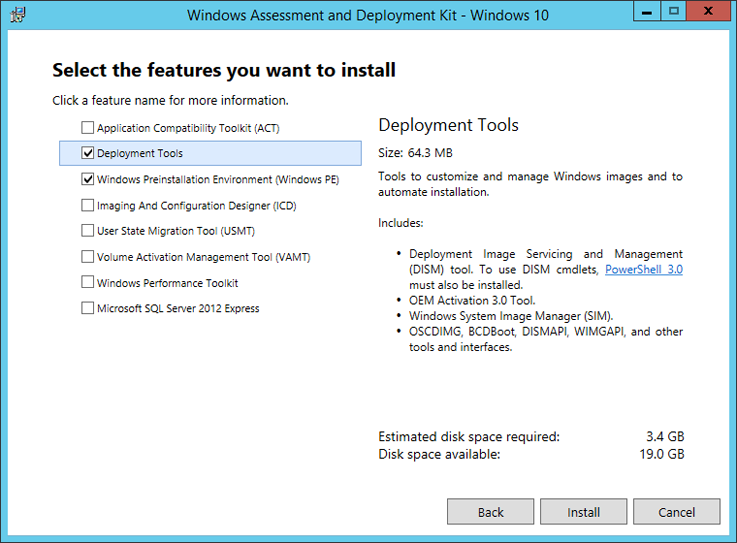Highlight Microsoft SQL Server 2012 Express name
Viewport: 737px width, 543px height.
point(178,308)
